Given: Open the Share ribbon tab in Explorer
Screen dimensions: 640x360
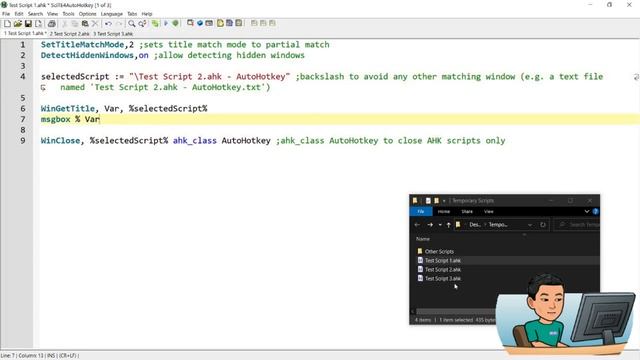Looking at the screenshot, I should pos(467,211).
